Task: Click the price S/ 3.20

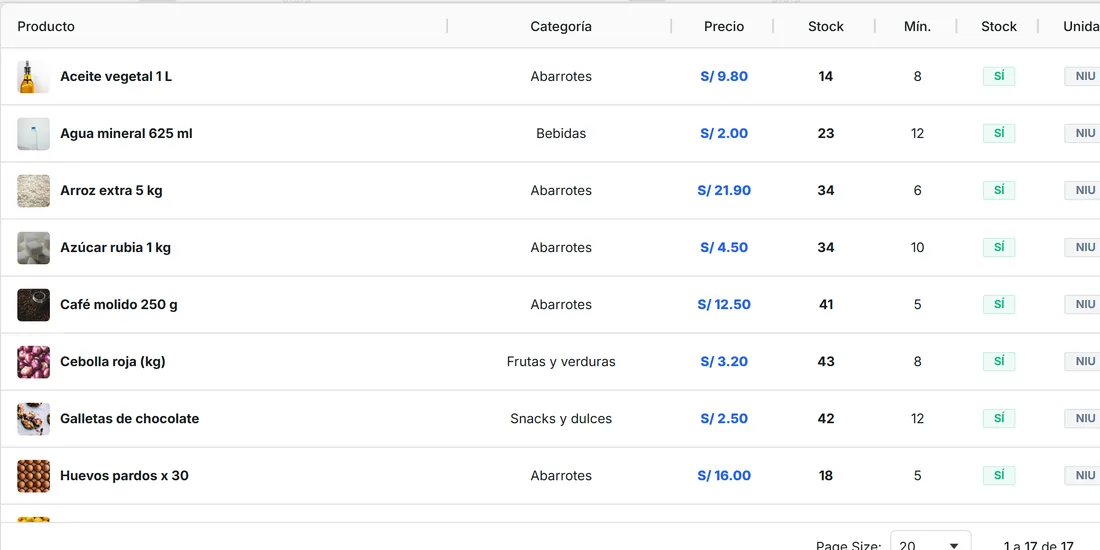Action: tap(724, 362)
